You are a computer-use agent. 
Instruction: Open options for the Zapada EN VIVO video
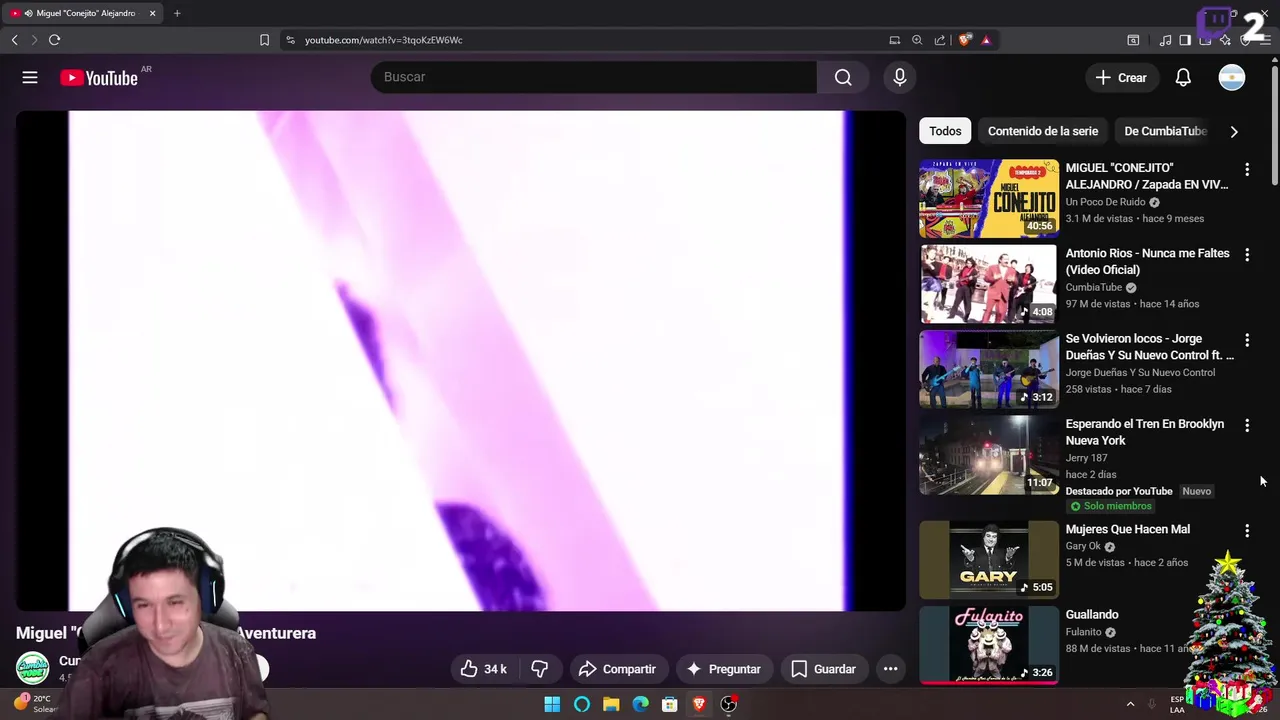tap(1247, 170)
